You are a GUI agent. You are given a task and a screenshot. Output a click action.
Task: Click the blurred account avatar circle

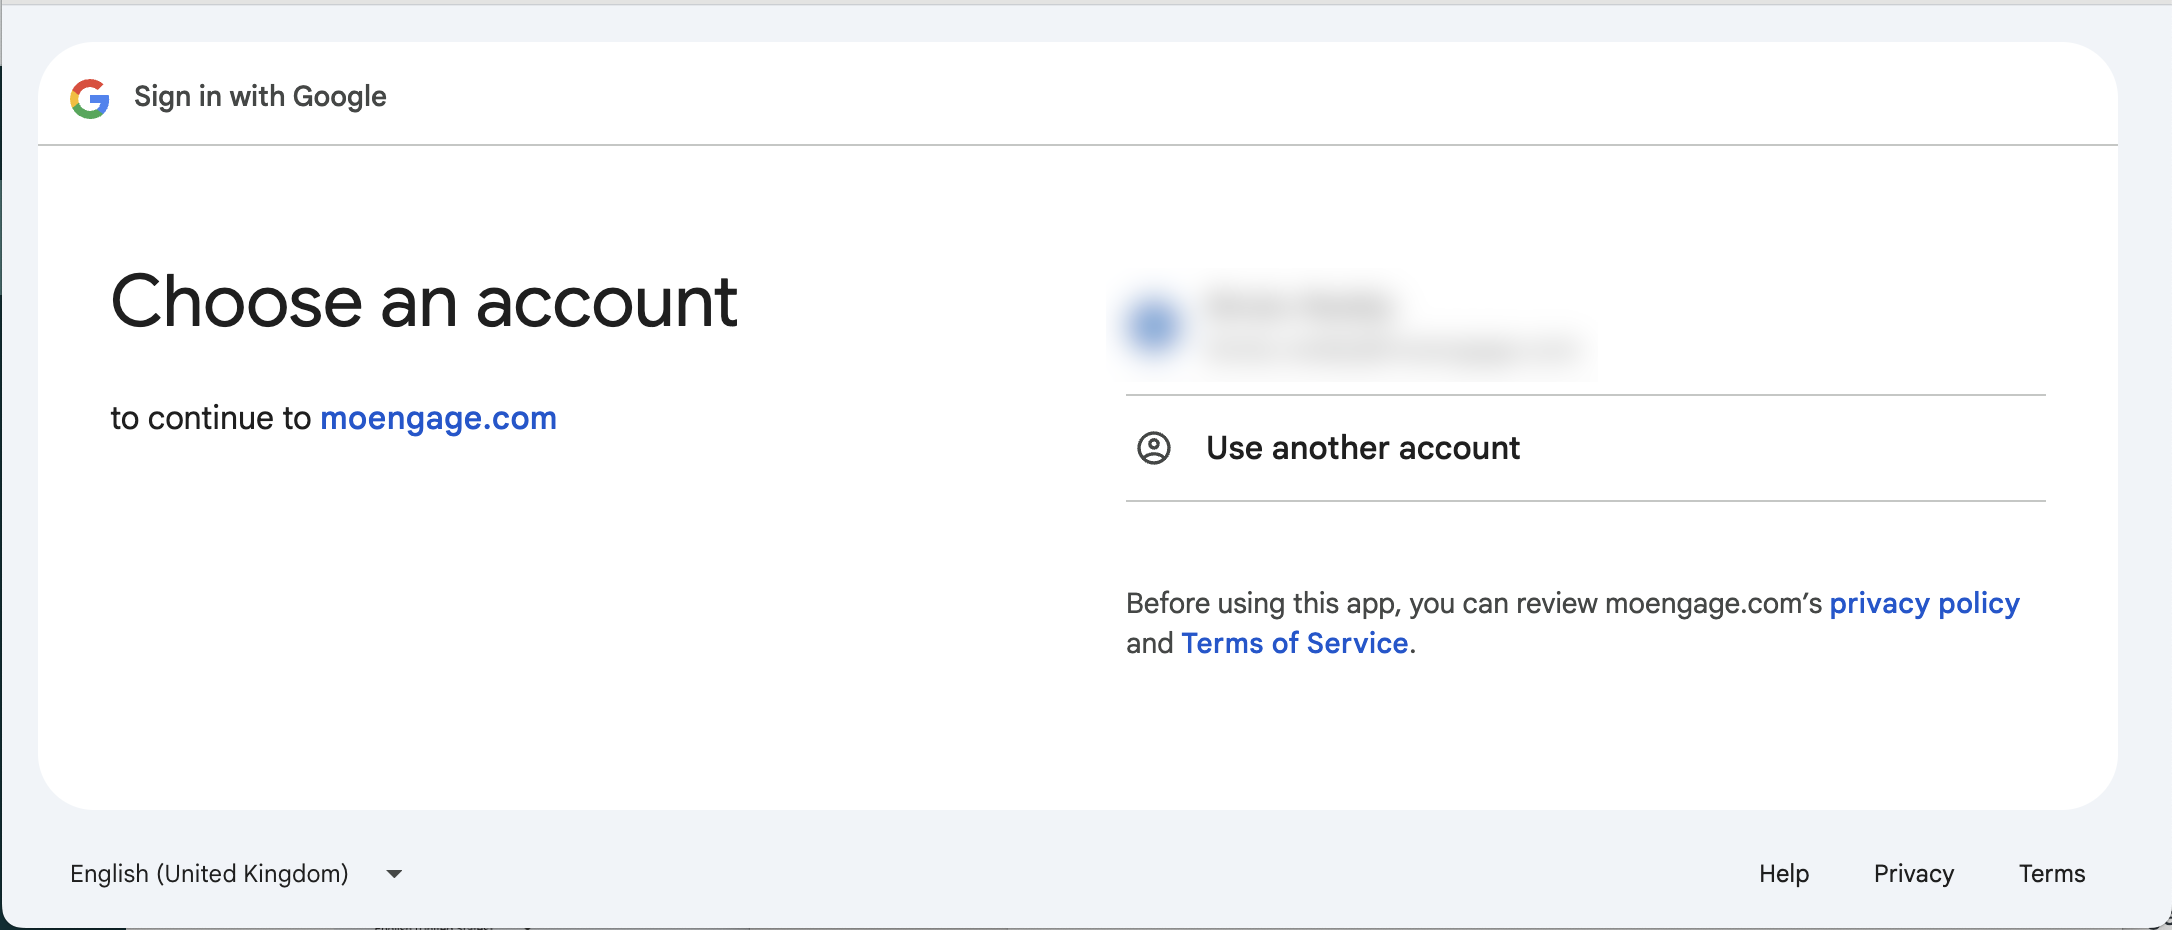(1154, 326)
